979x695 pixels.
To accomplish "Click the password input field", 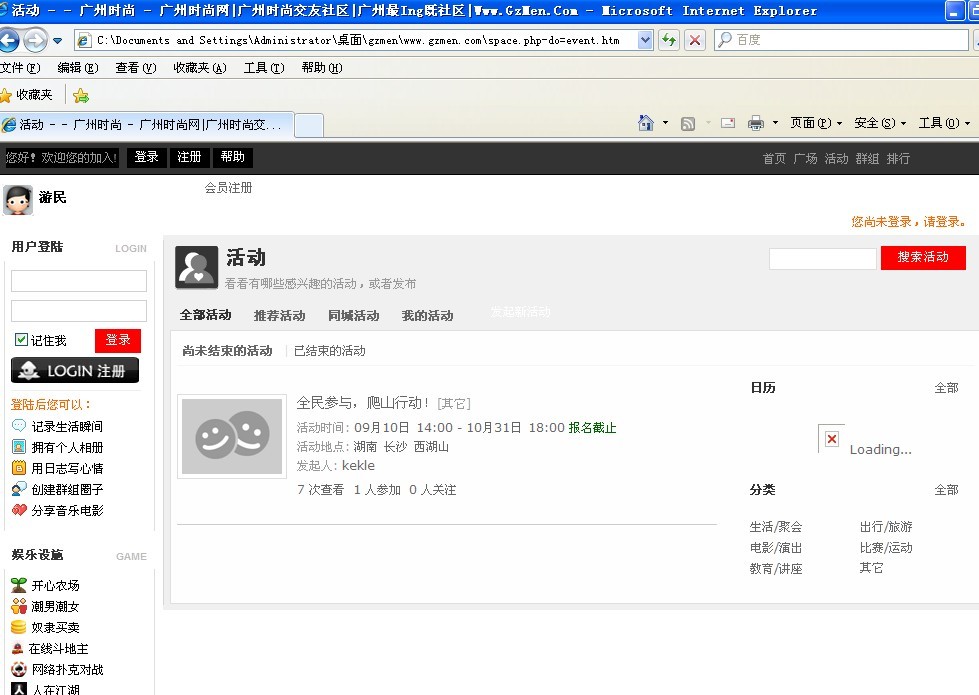I will pyautogui.click(x=79, y=311).
